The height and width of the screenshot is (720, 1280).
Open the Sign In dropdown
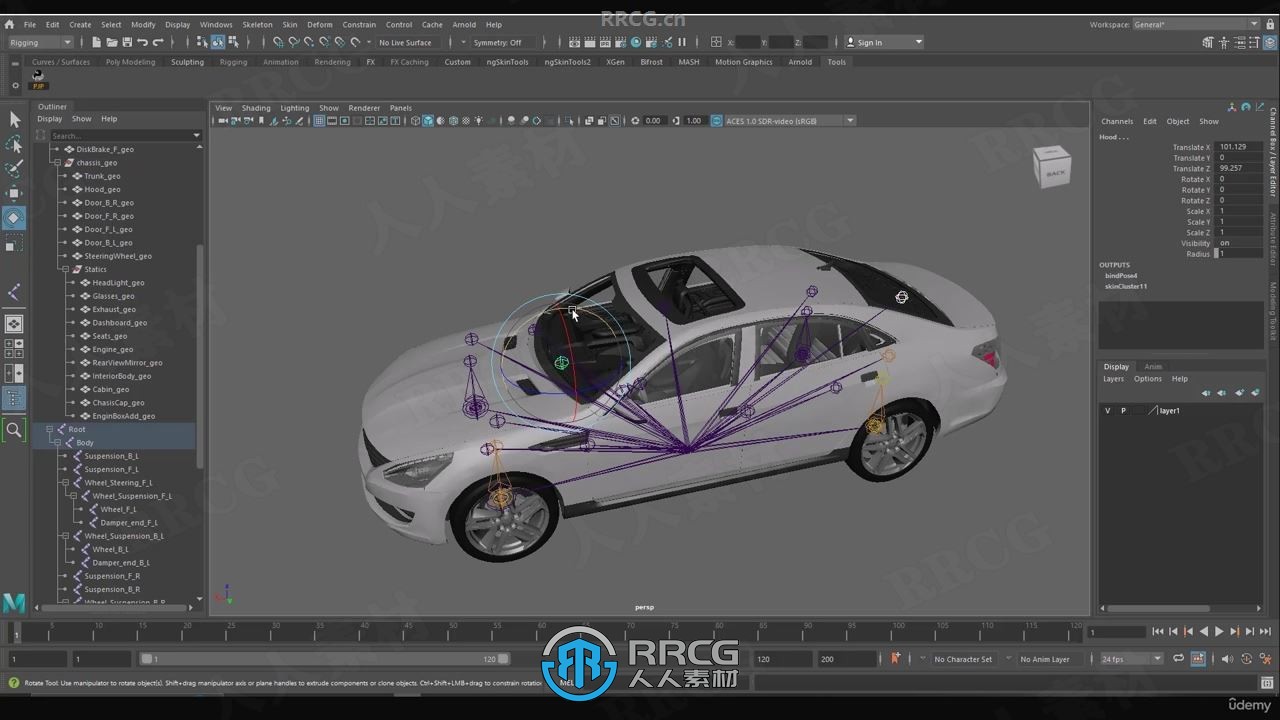point(884,42)
